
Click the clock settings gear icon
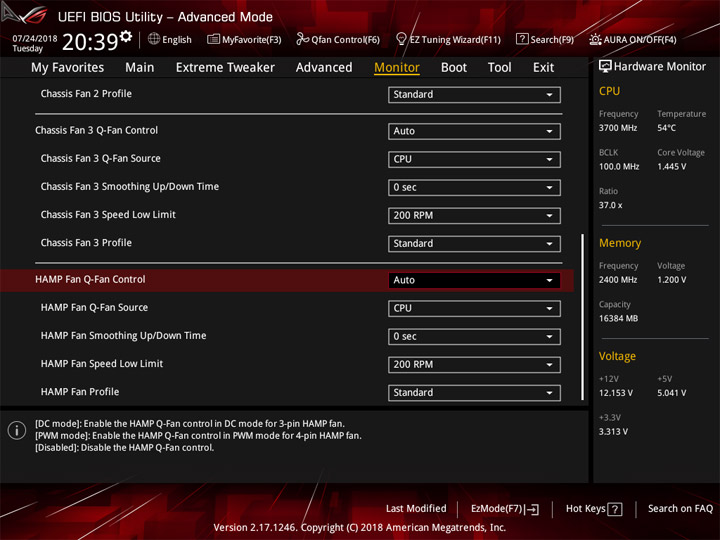pos(126,36)
